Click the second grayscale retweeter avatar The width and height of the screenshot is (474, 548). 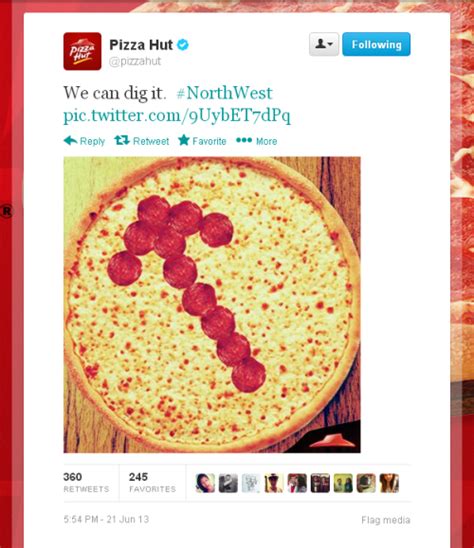(228, 483)
